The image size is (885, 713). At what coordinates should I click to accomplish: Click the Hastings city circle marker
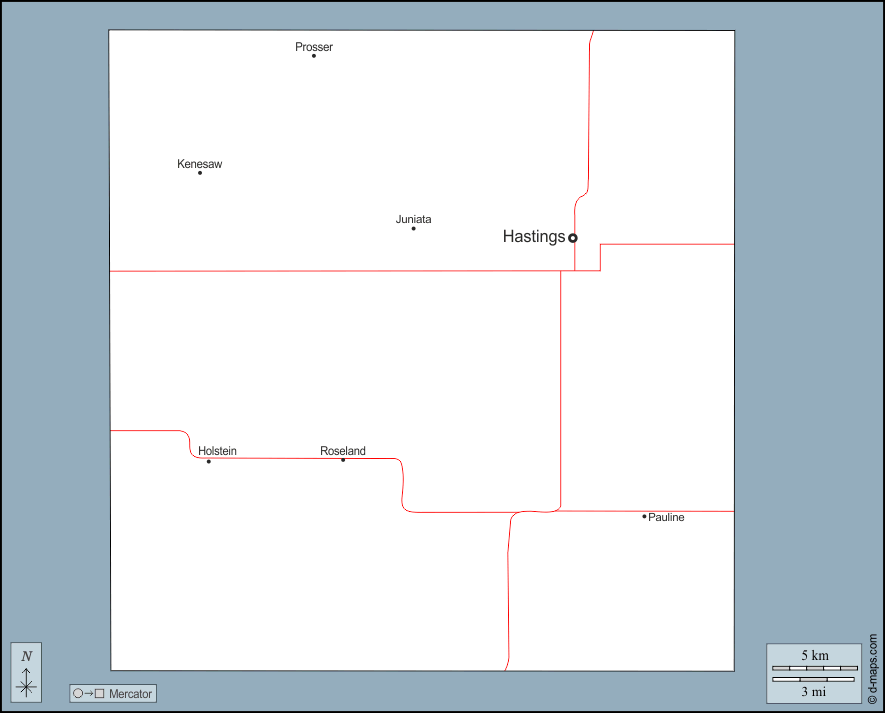click(x=572, y=238)
